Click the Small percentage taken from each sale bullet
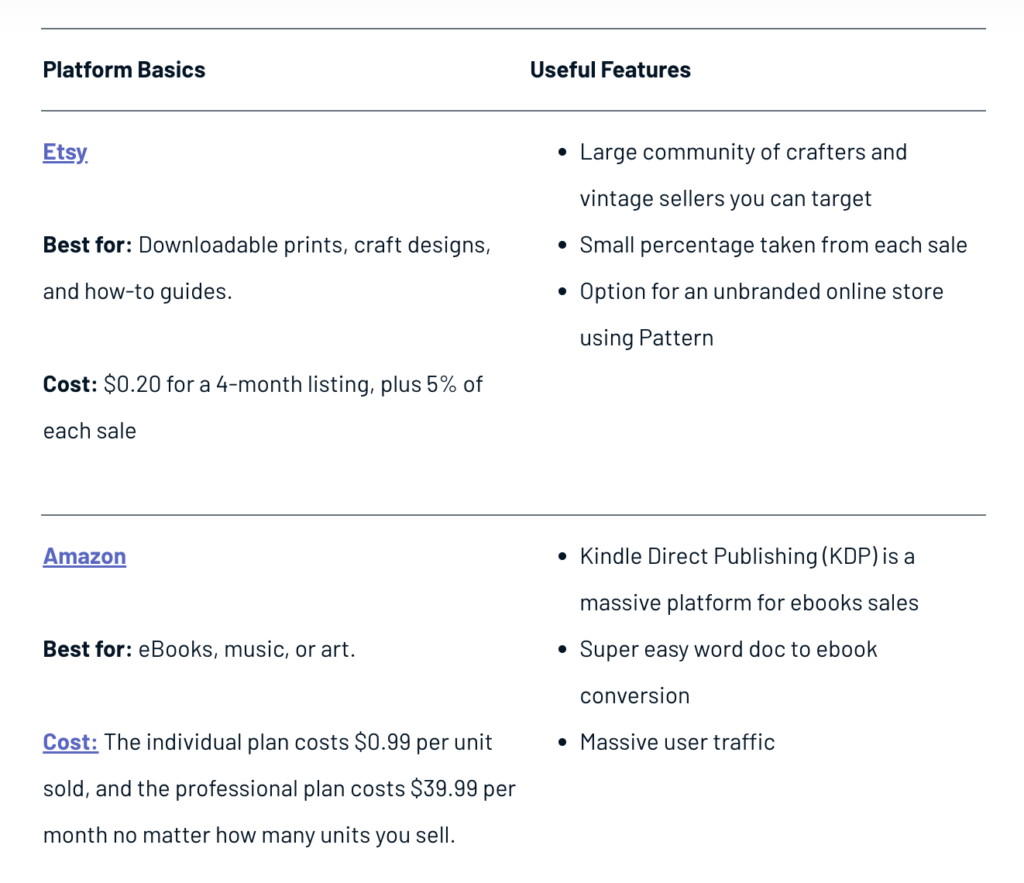Screen dimensions: 1024x883 773,245
